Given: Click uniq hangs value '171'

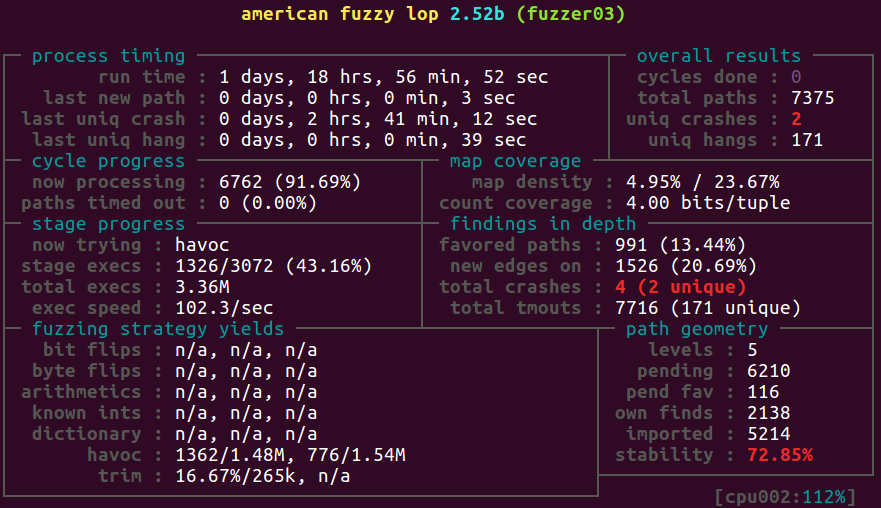Looking at the screenshot, I should pyautogui.click(x=807, y=140).
